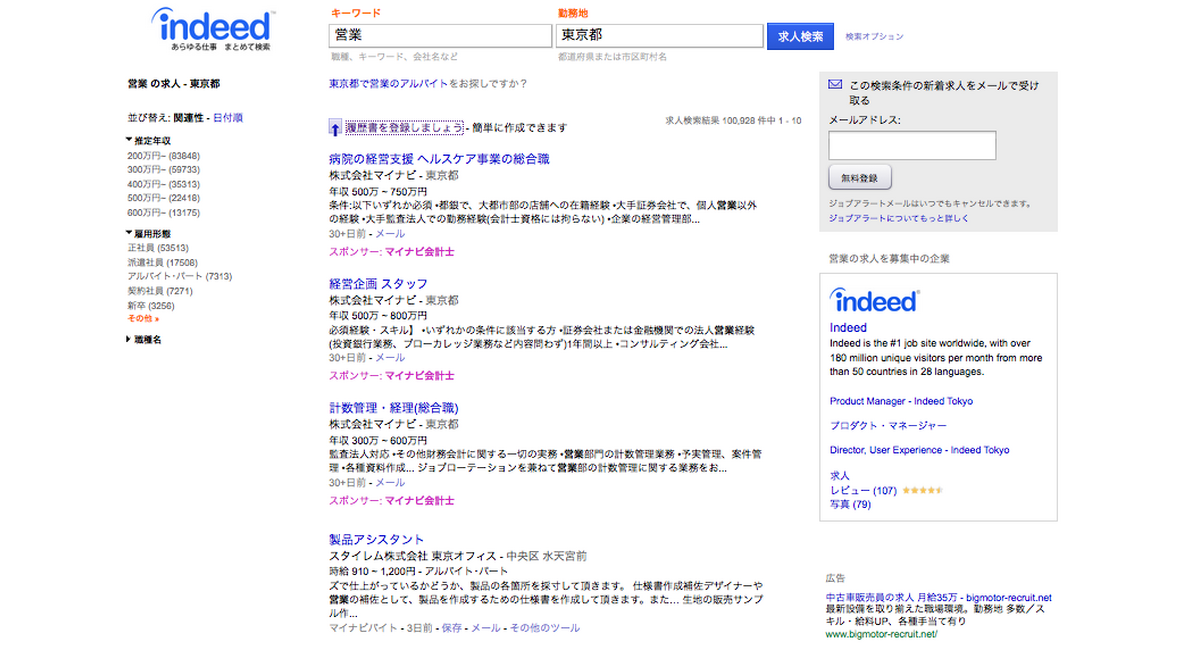This screenshot has height=650, width=1200.
Task: Expand その他 employment type options
Action: 143,318
